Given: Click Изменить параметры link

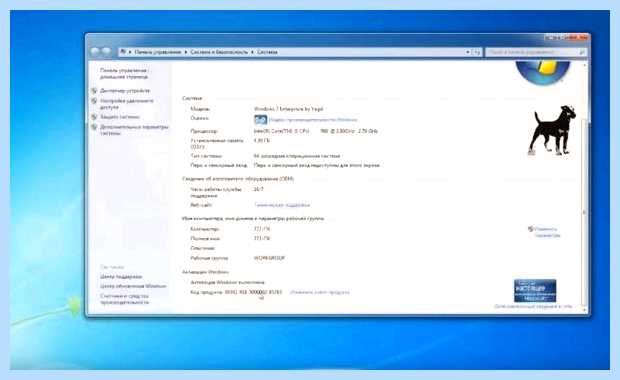Looking at the screenshot, I should (547, 232).
